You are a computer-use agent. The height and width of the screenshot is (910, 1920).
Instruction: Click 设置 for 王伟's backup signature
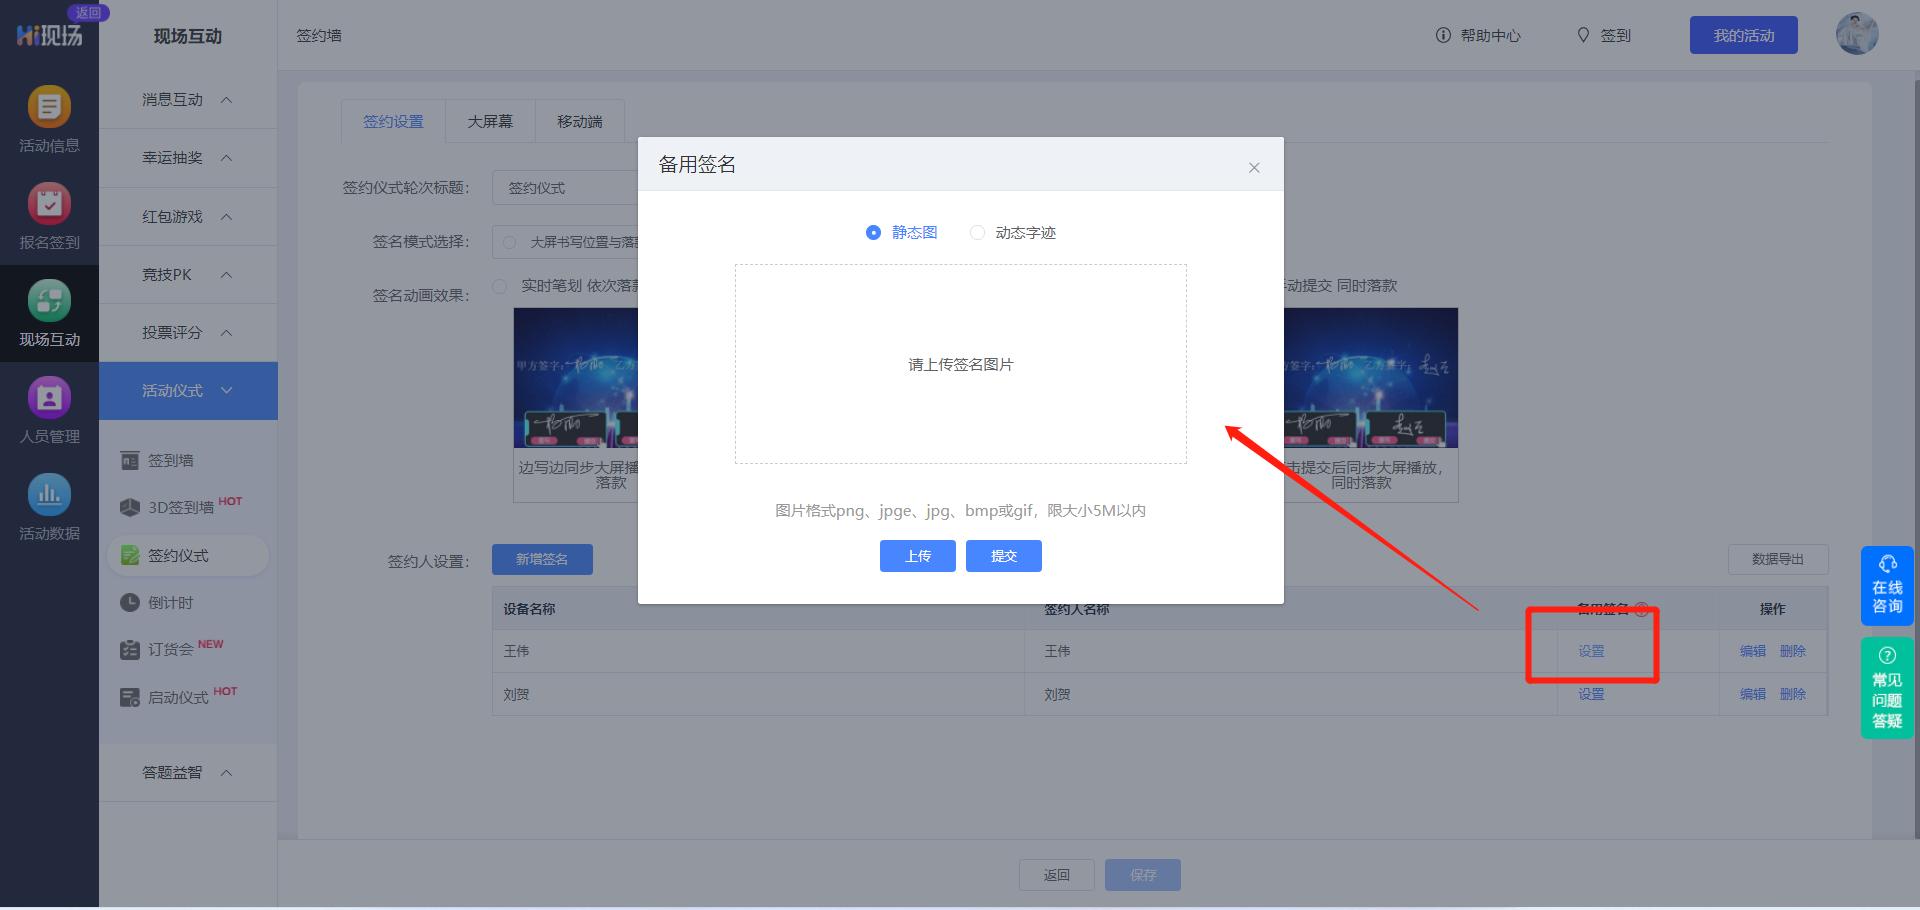(1591, 651)
